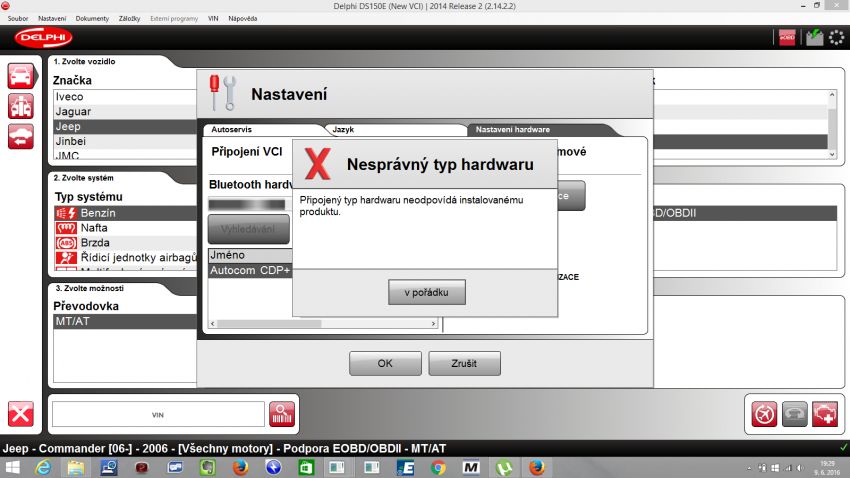Open Internet Explorer from the taskbar
Image resolution: width=850 pixels, height=478 pixels.
(43, 467)
